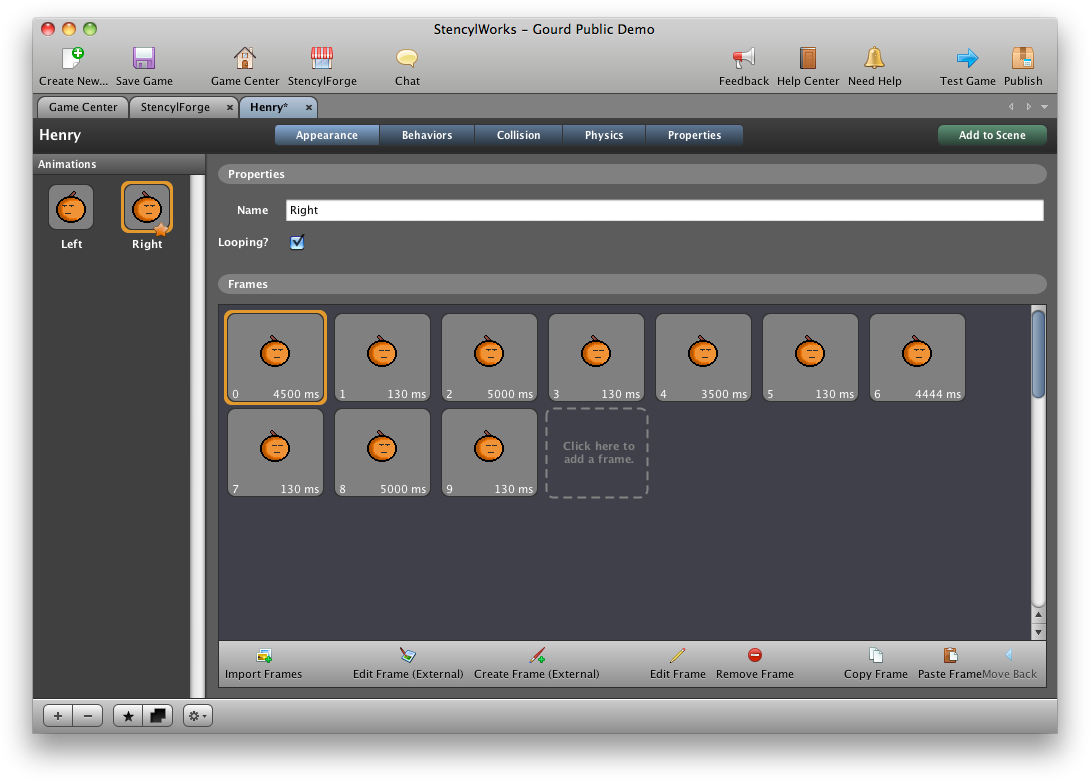Click the Publish package icon

click(1022, 59)
